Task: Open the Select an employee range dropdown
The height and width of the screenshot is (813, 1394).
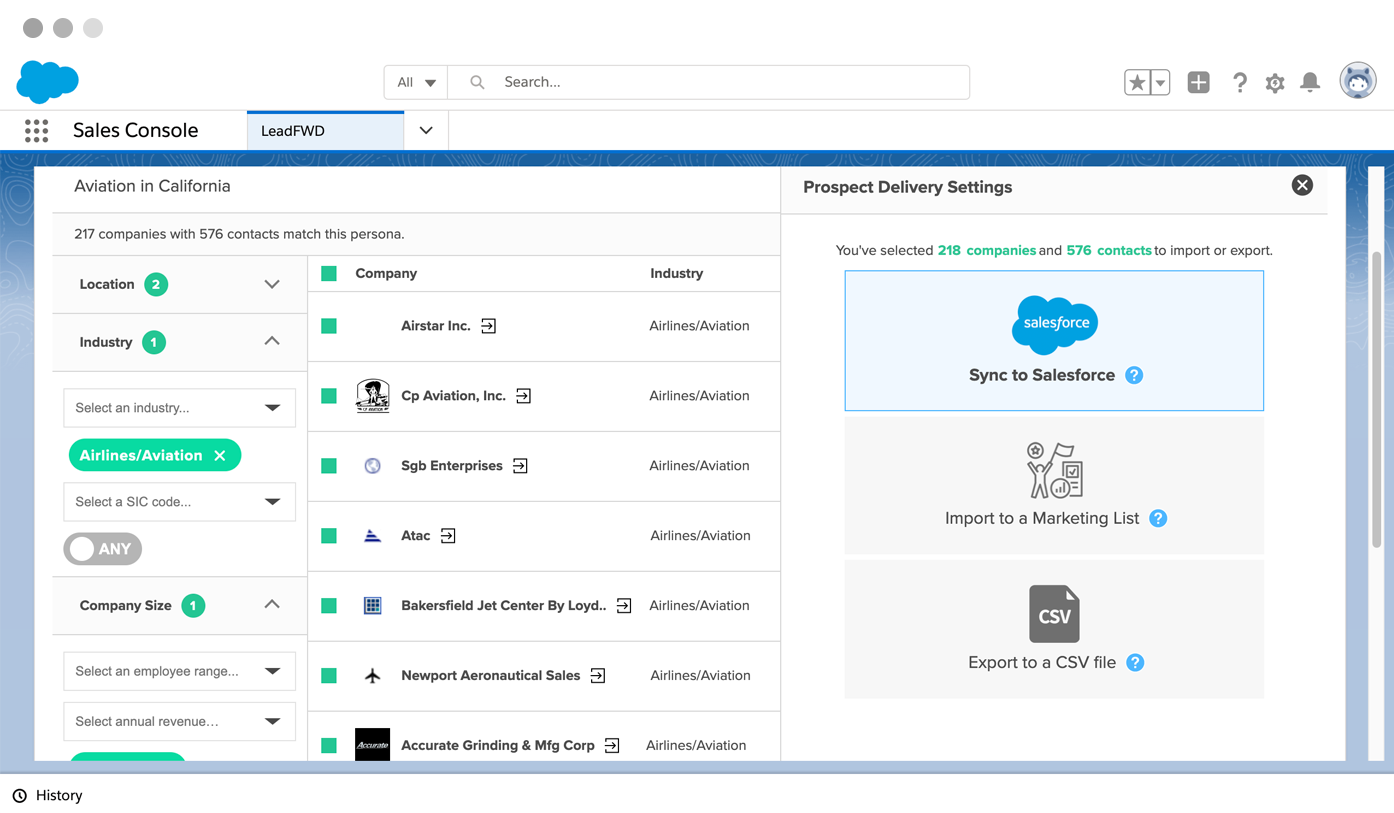Action: point(179,671)
